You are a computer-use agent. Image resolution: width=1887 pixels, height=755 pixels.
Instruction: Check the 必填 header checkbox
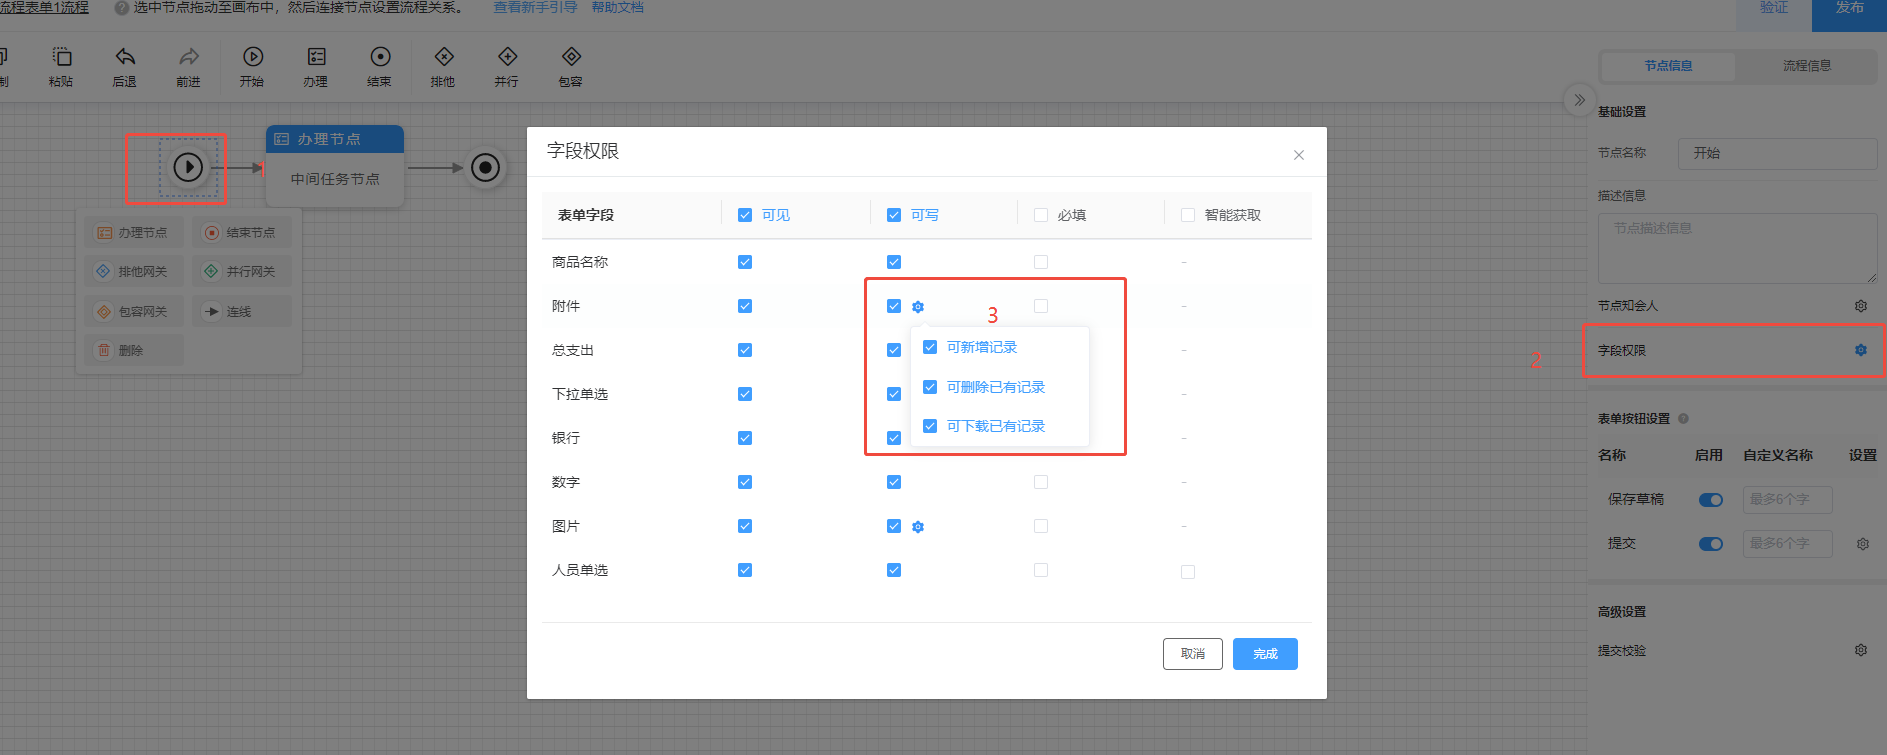pyautogui.click(x=1041, y=215)
